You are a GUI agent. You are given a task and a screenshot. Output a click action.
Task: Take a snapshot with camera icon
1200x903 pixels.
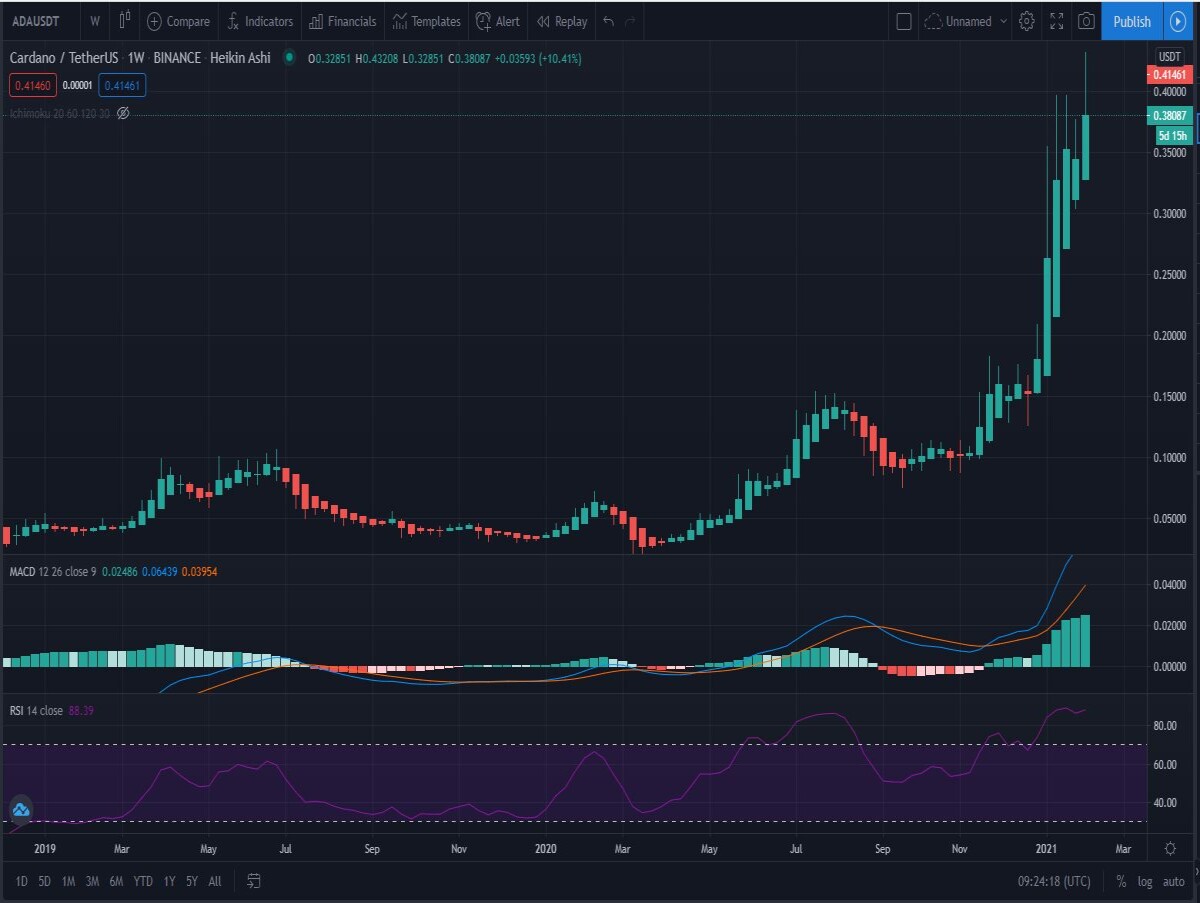[x=1085, y=20]
